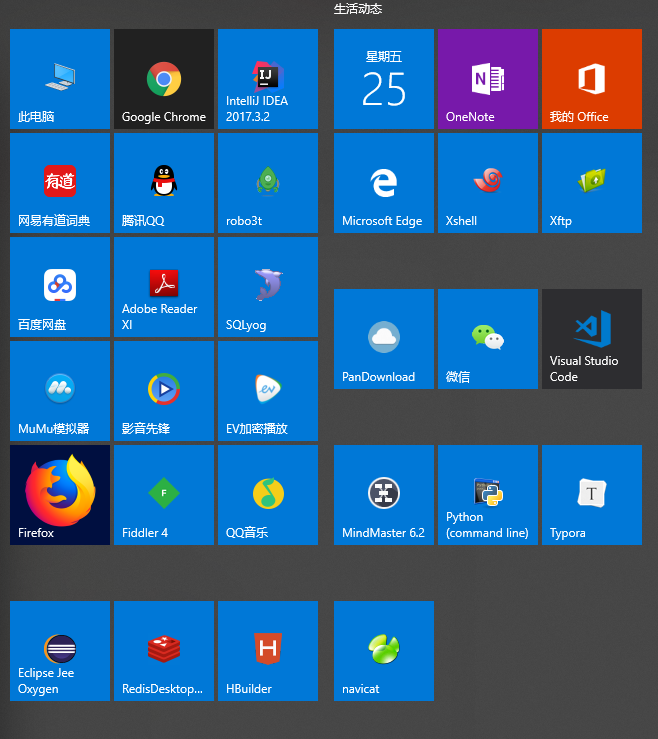Open the navicat tile
The image size is (658, 739).
click(383, 651)
